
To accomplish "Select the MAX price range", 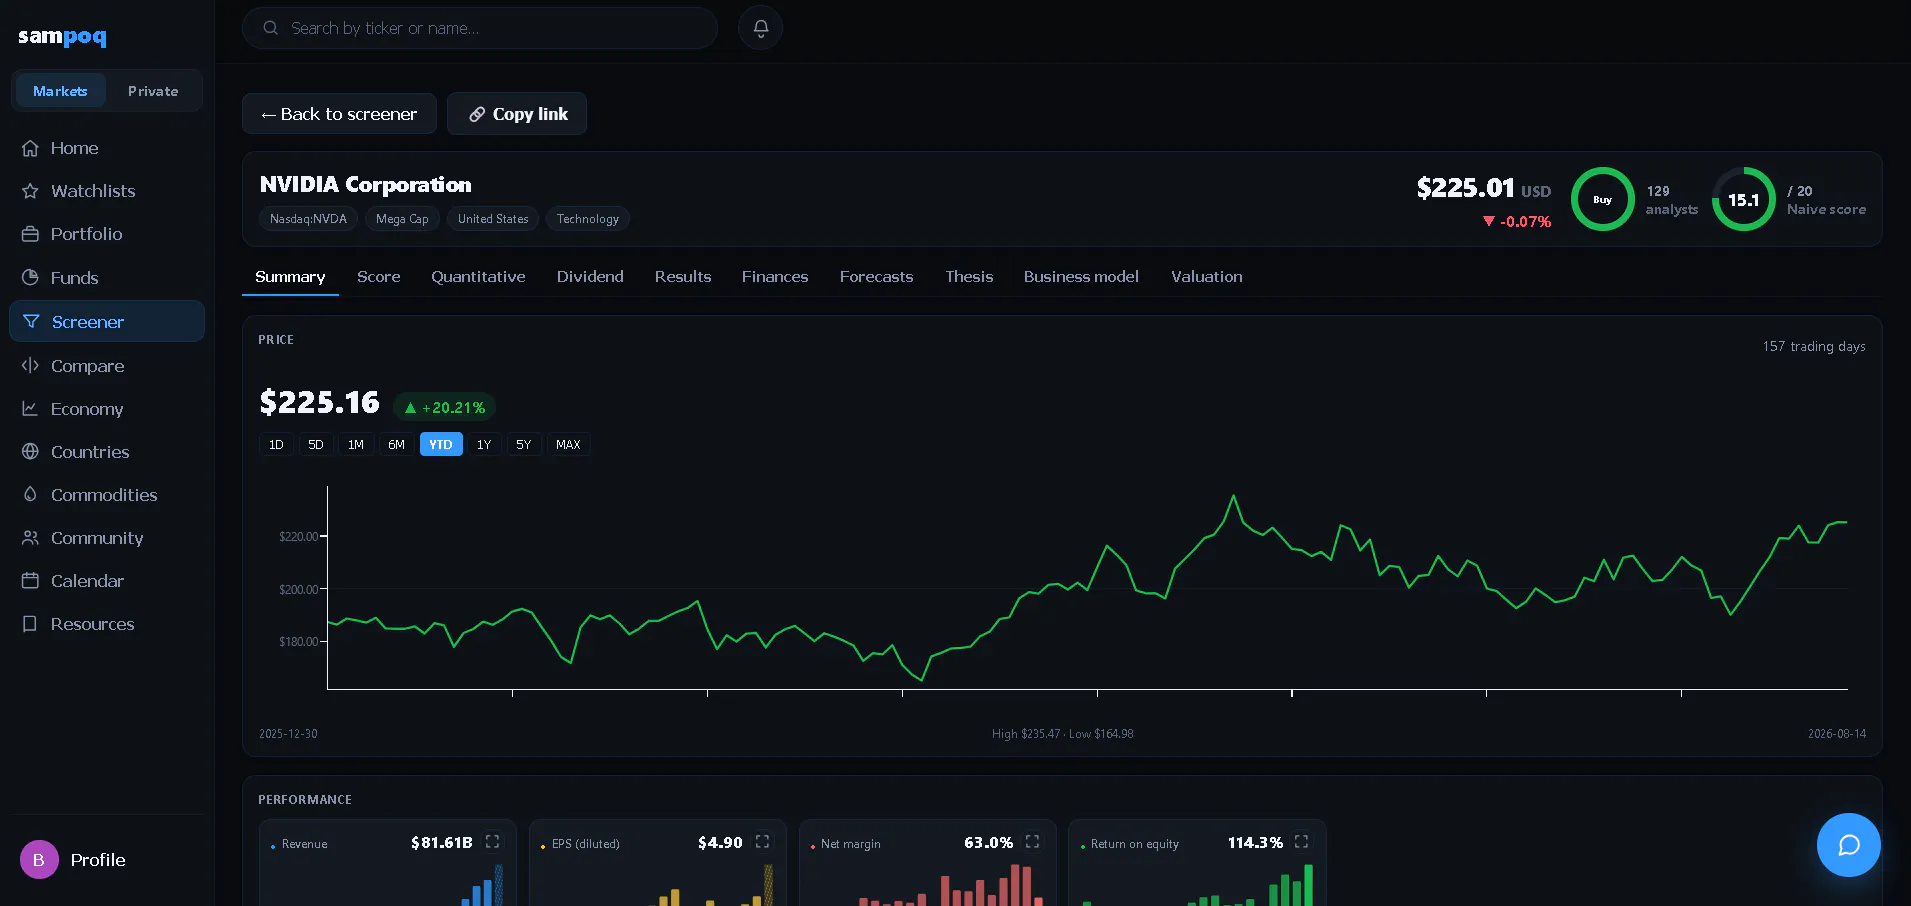I will point(568,445).
